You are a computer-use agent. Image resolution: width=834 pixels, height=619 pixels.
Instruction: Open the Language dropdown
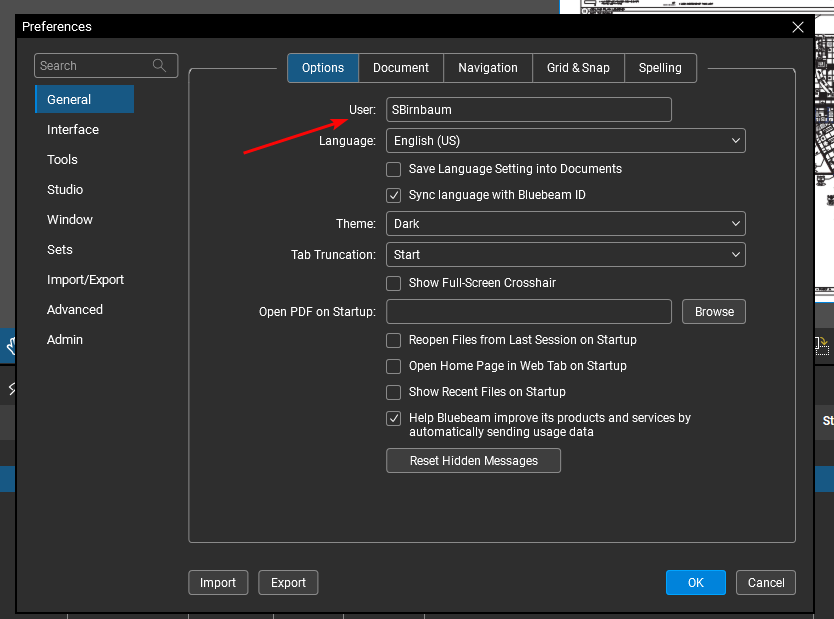[566, 141]
